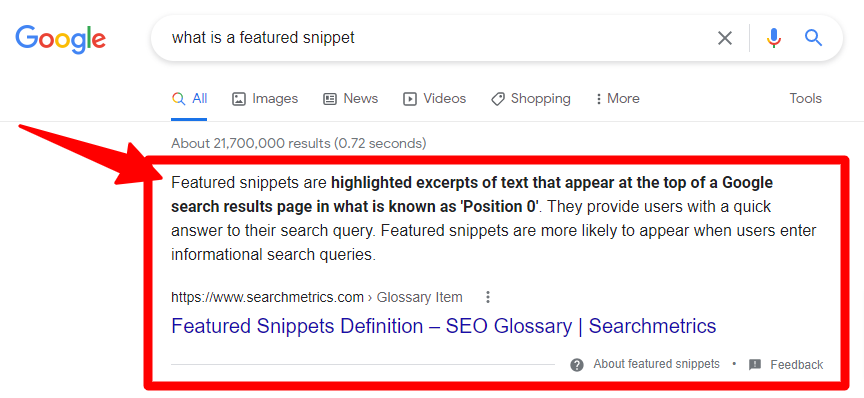Click the blue search magnifier icon
This screenshot has height=398, width=864.
tap(813, 37)
